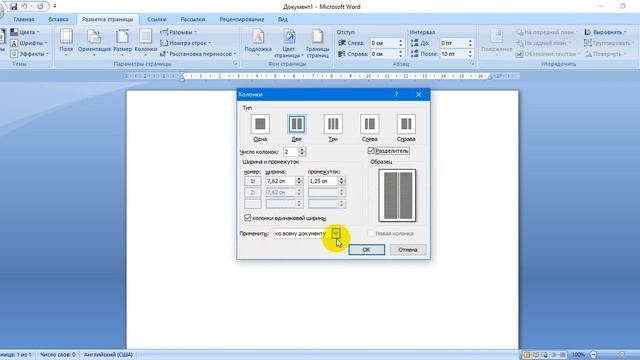Click the 100% zoom level button

pos(578,355)
